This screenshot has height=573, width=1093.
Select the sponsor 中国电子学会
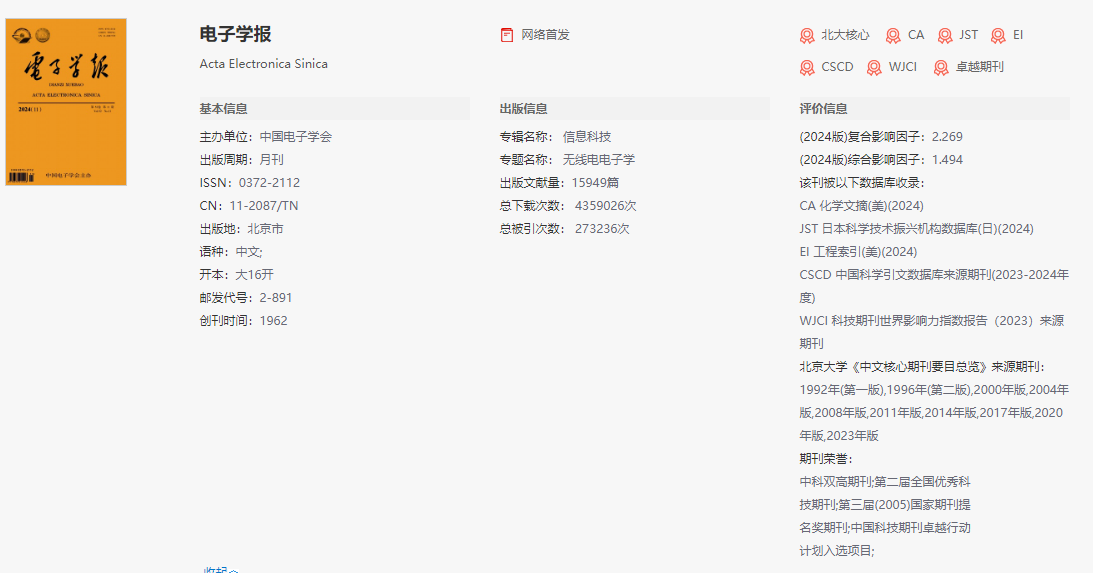click(x=296, y=137)
